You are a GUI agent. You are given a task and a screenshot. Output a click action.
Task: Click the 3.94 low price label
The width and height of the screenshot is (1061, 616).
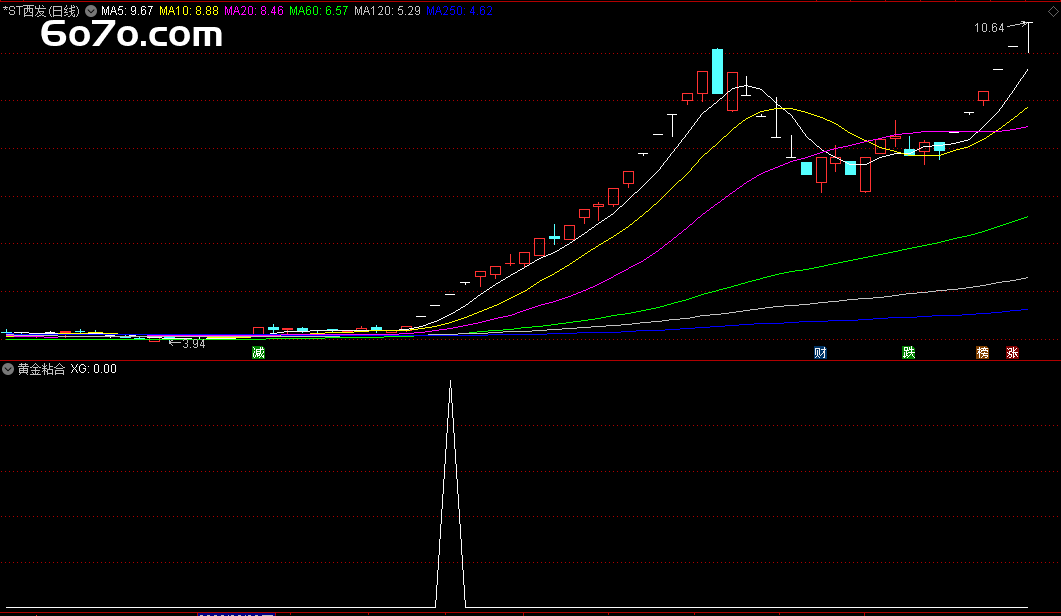coord(192,344)
